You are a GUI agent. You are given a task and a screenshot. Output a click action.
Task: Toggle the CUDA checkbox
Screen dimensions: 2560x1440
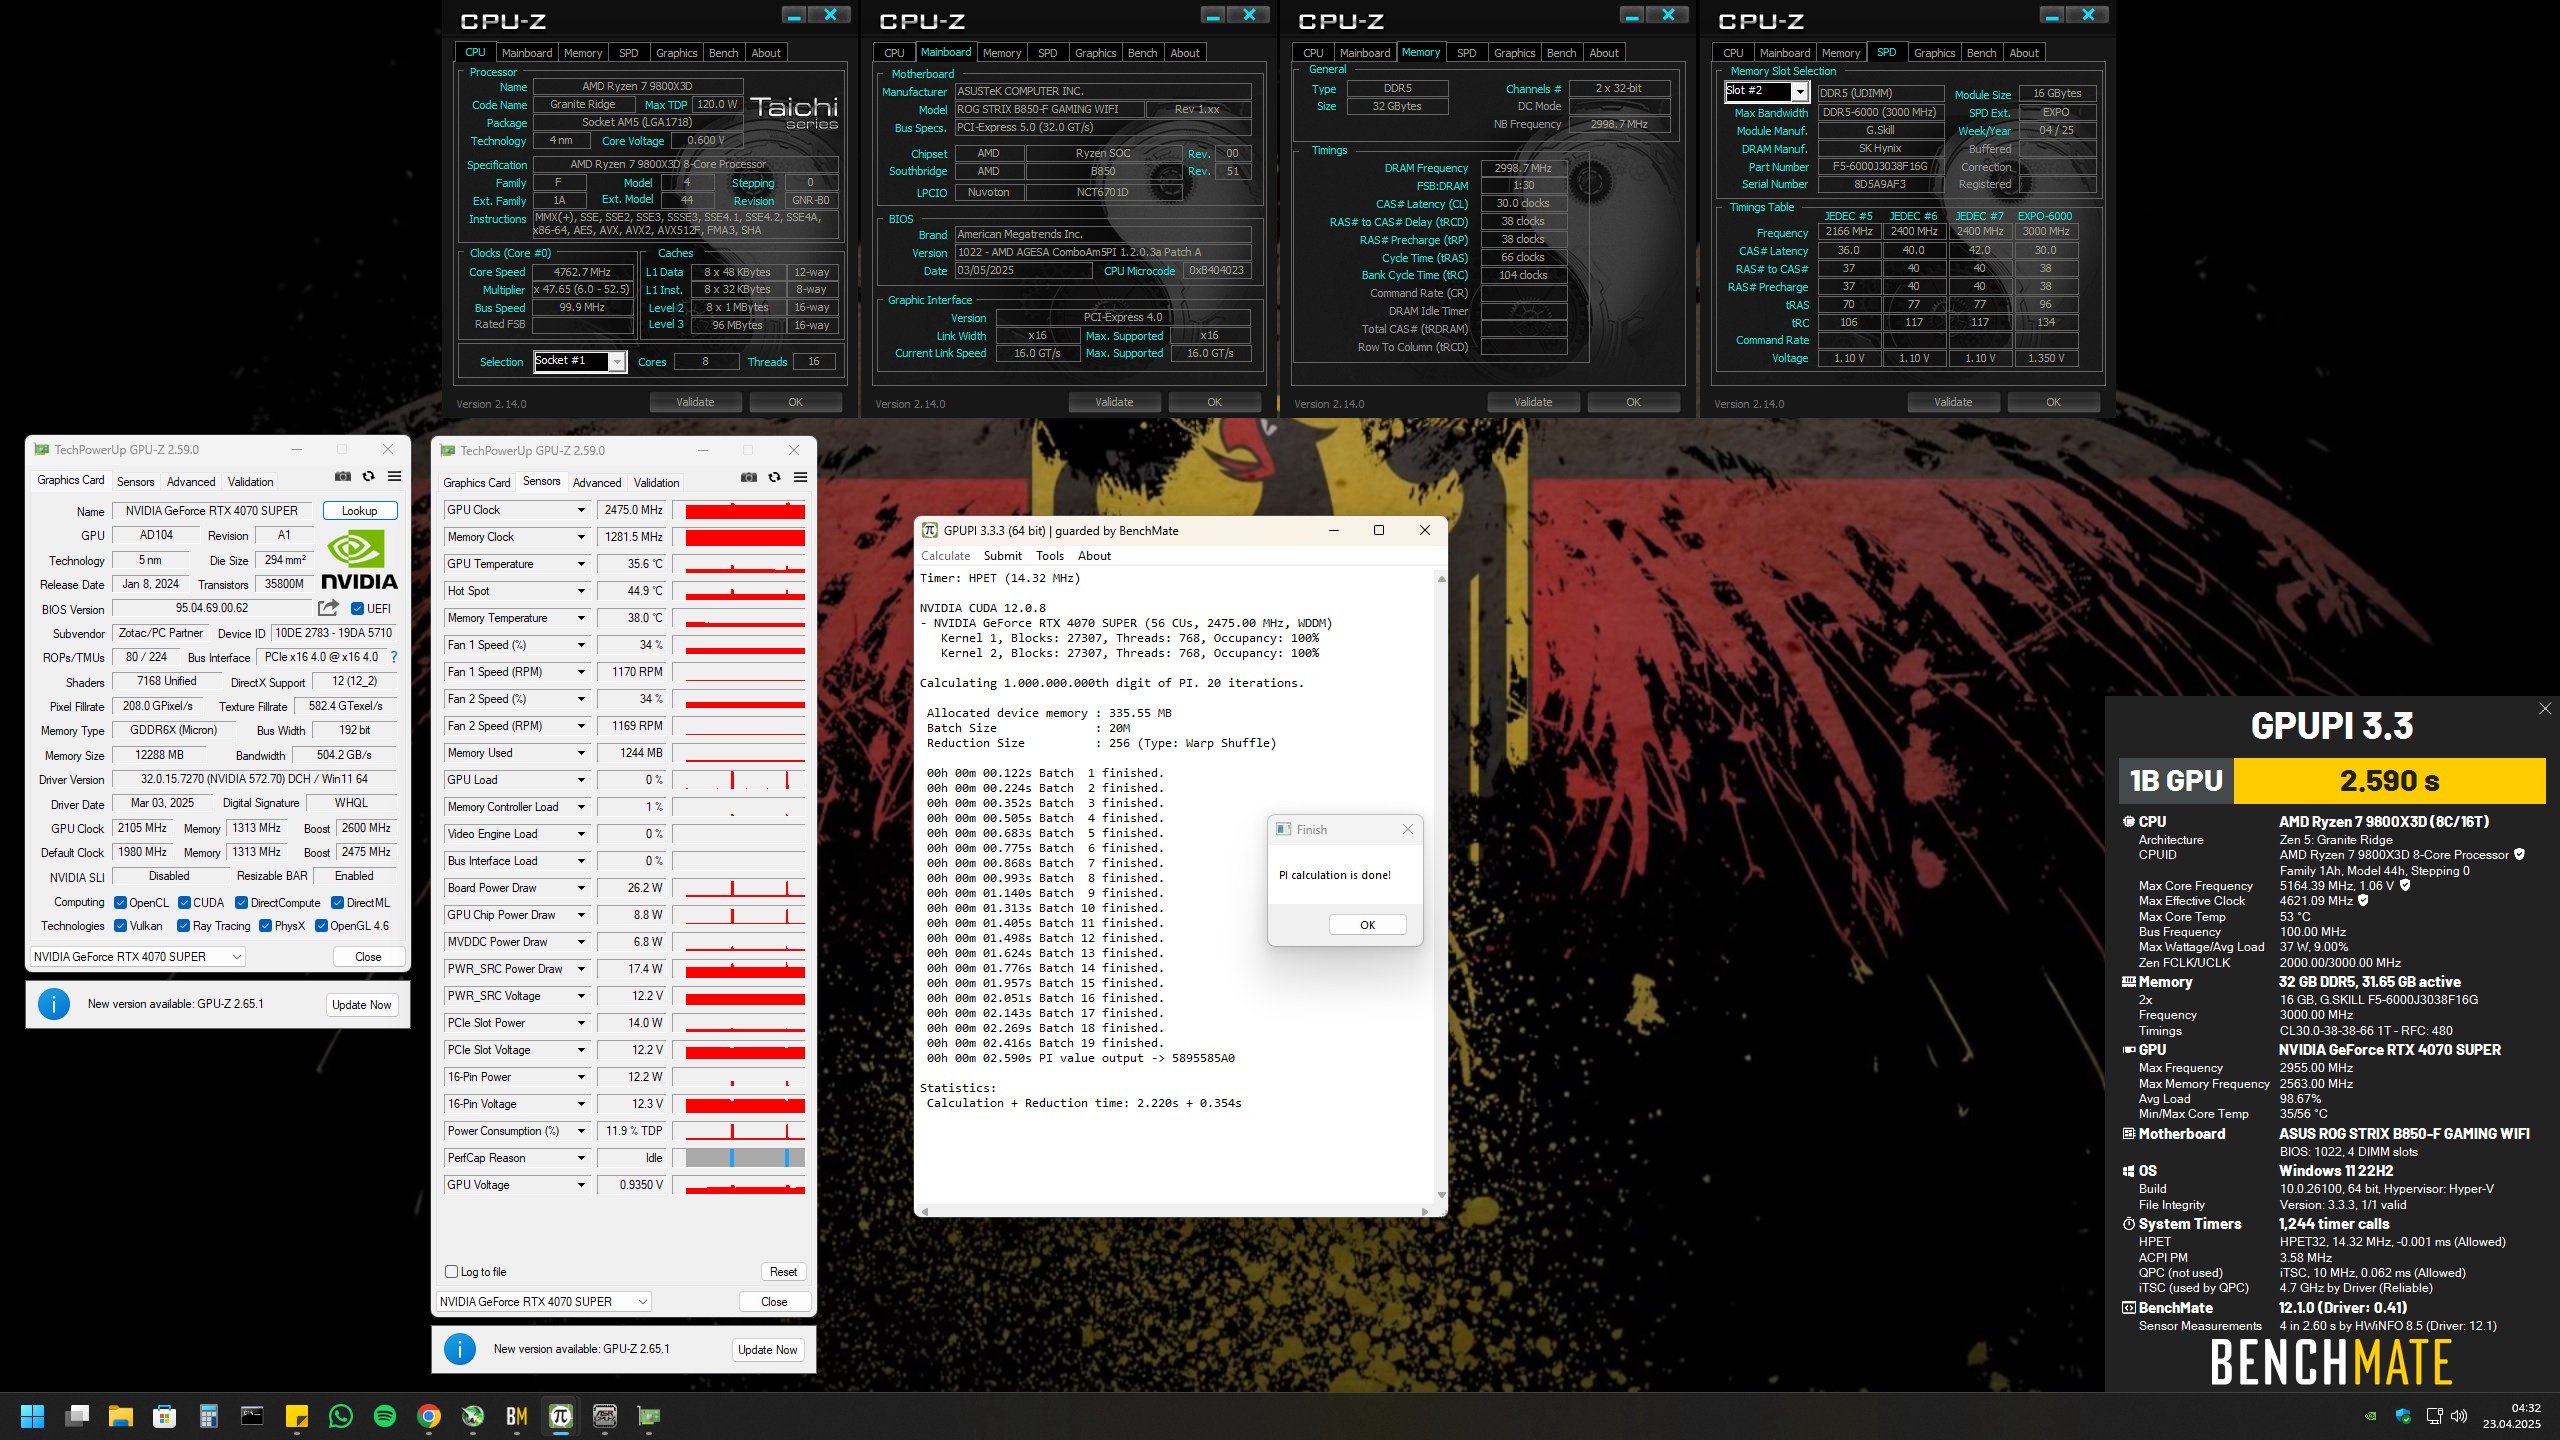click(x=184, y=902)
